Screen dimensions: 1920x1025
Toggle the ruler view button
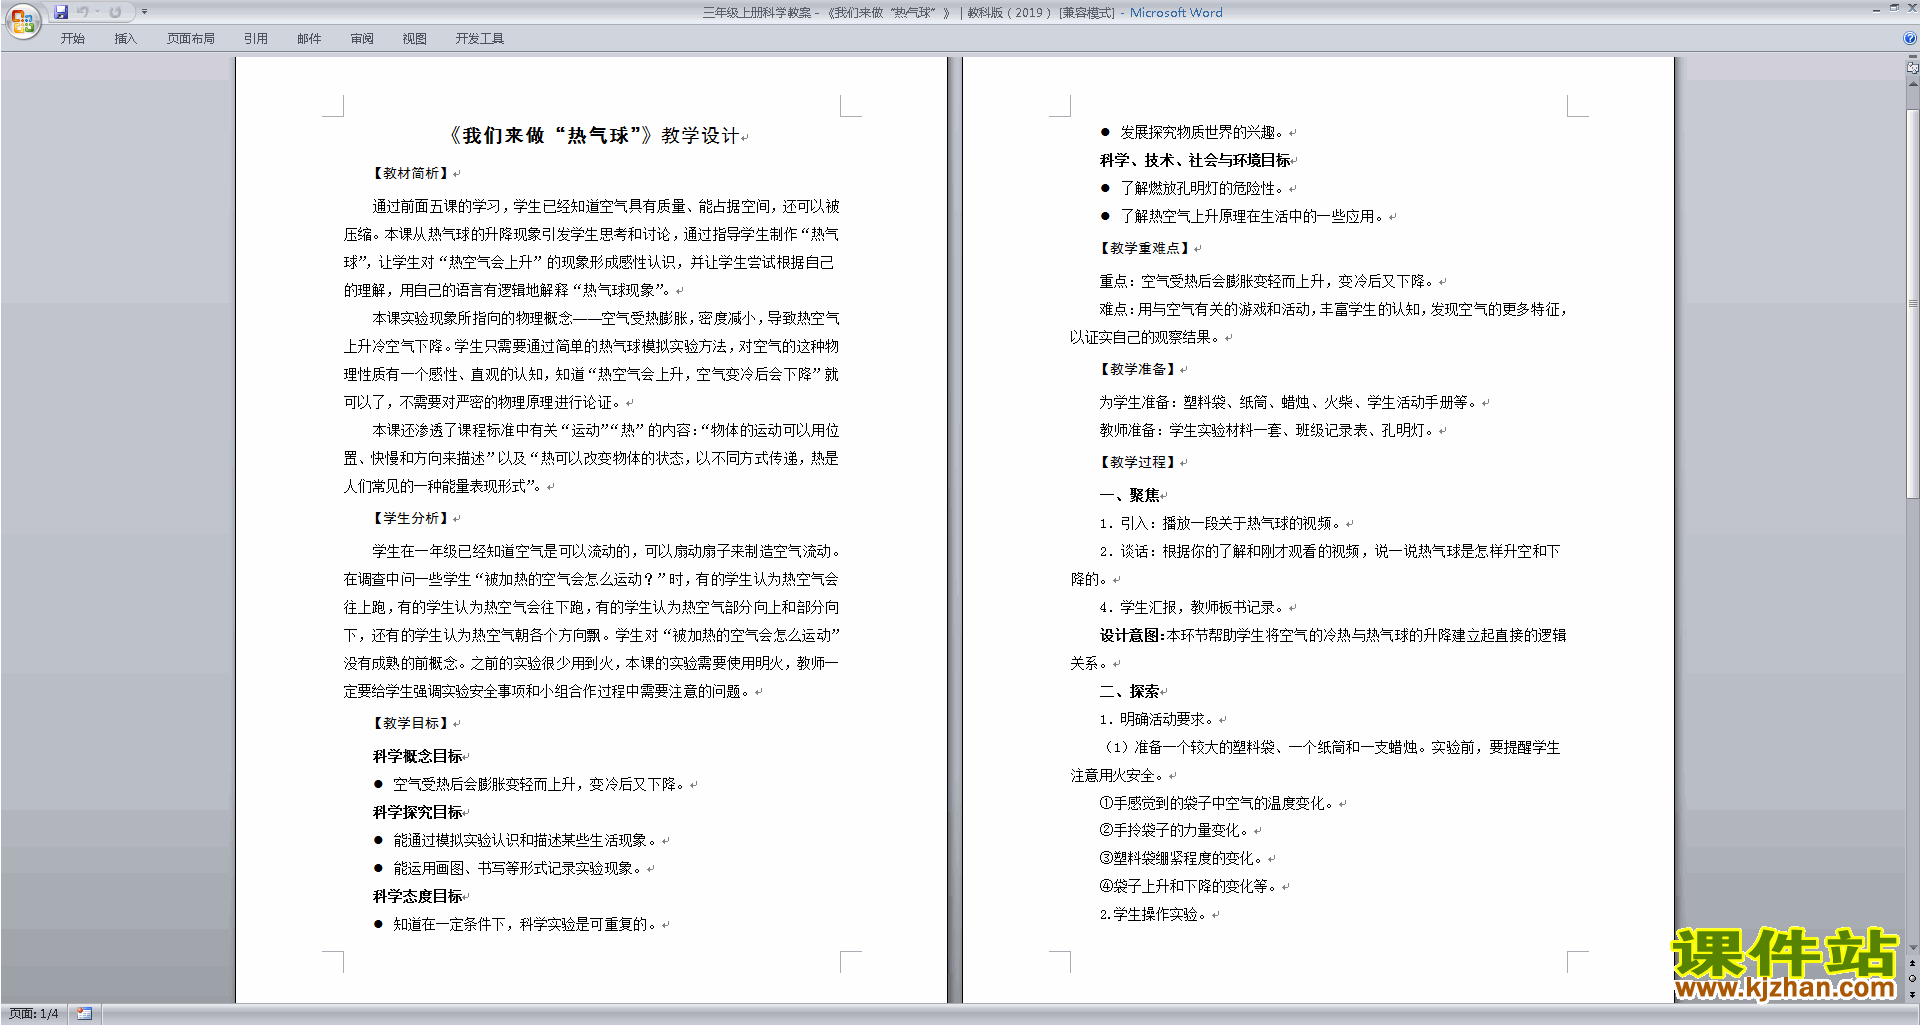[1913, 67]
